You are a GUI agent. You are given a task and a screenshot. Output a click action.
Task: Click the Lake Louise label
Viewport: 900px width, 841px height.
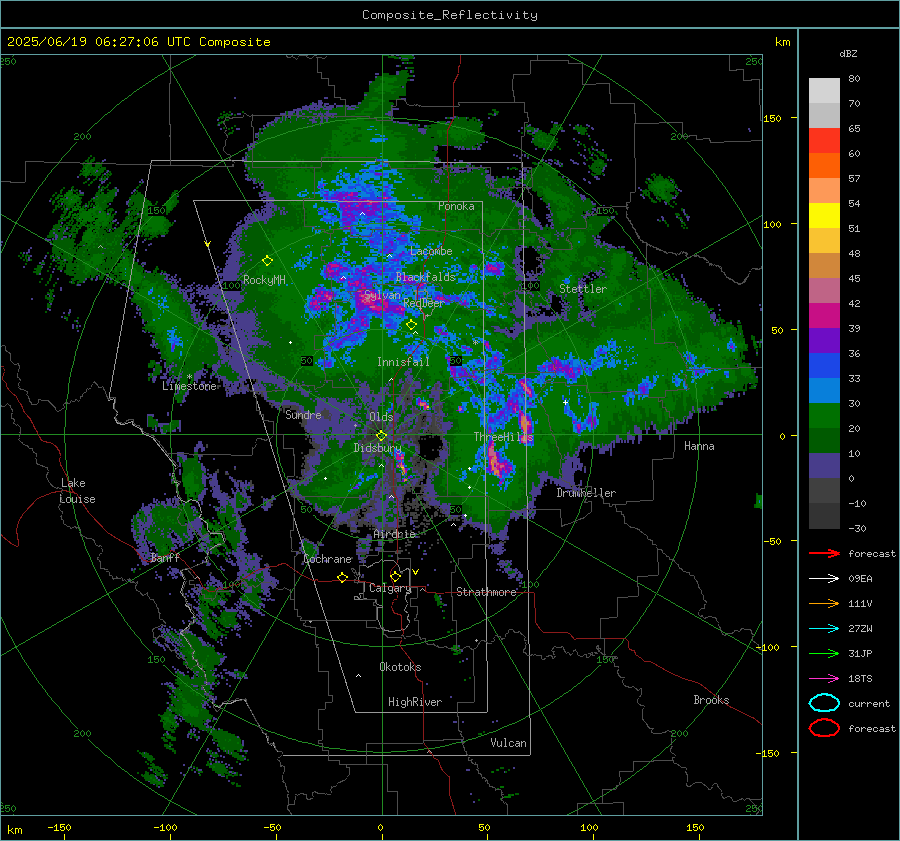[x=77, y=491]
